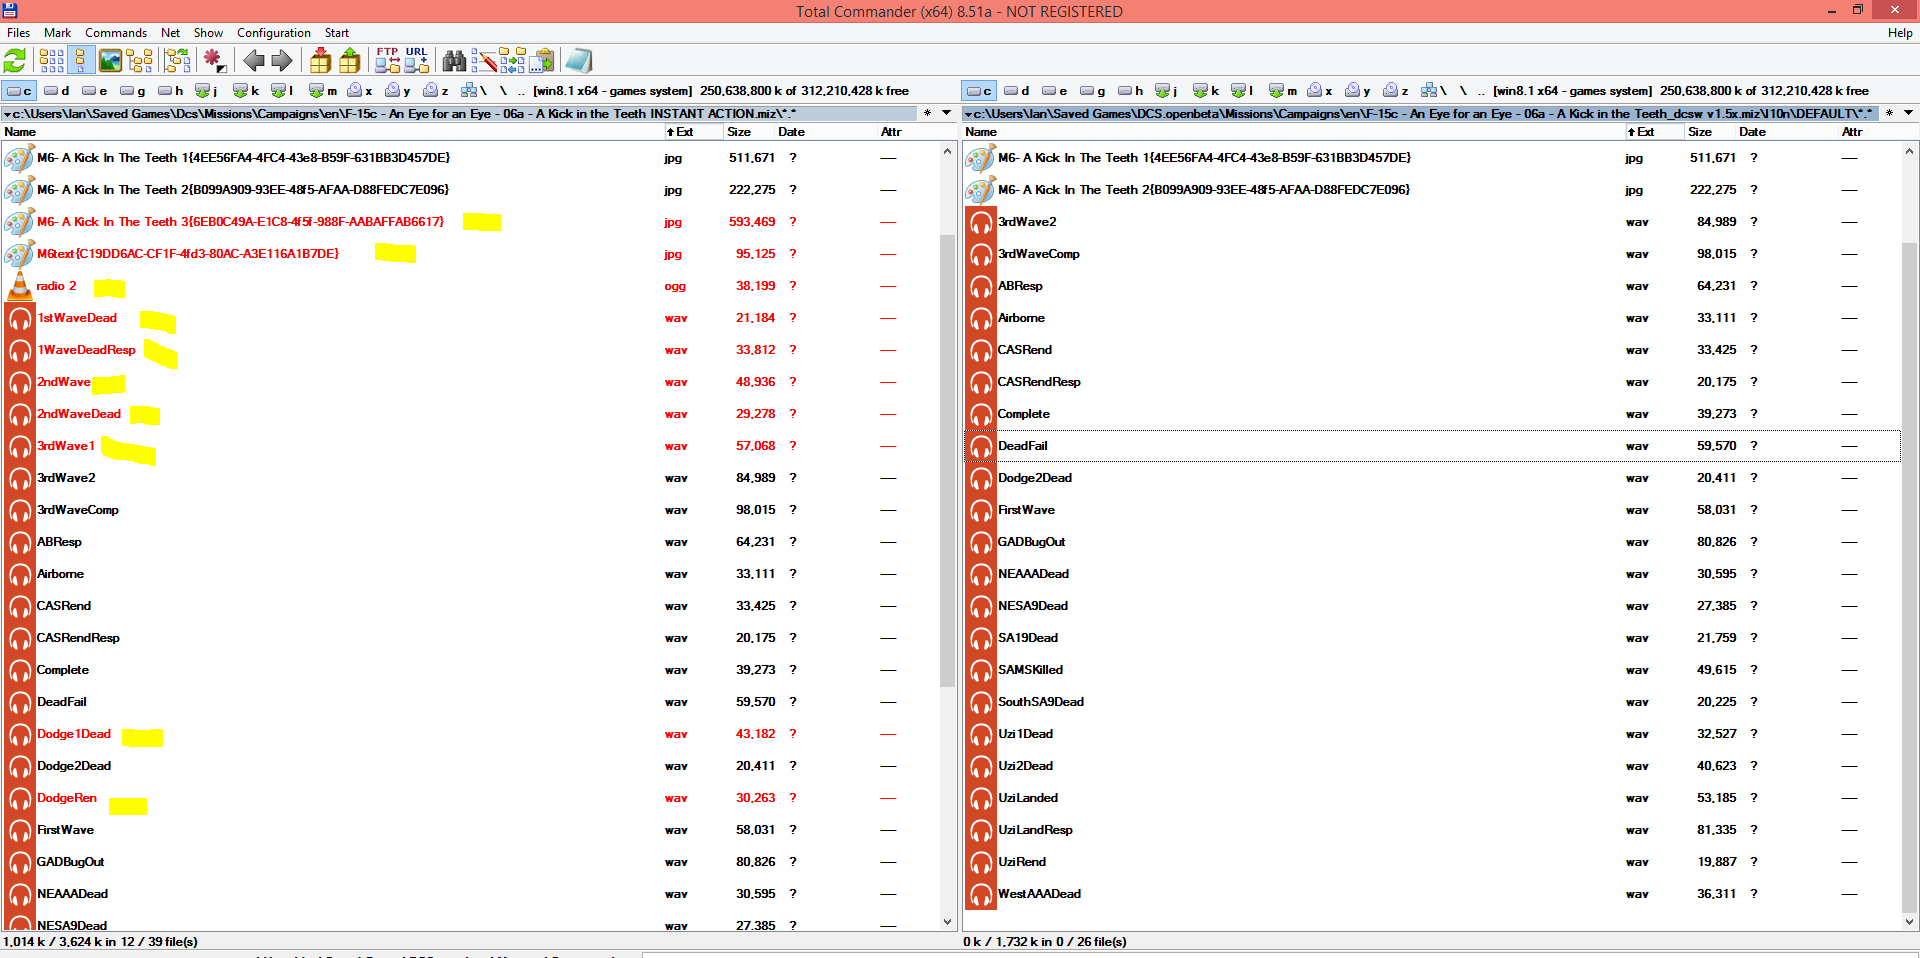Click the Unpack files icon

click(x=350, y=61)
